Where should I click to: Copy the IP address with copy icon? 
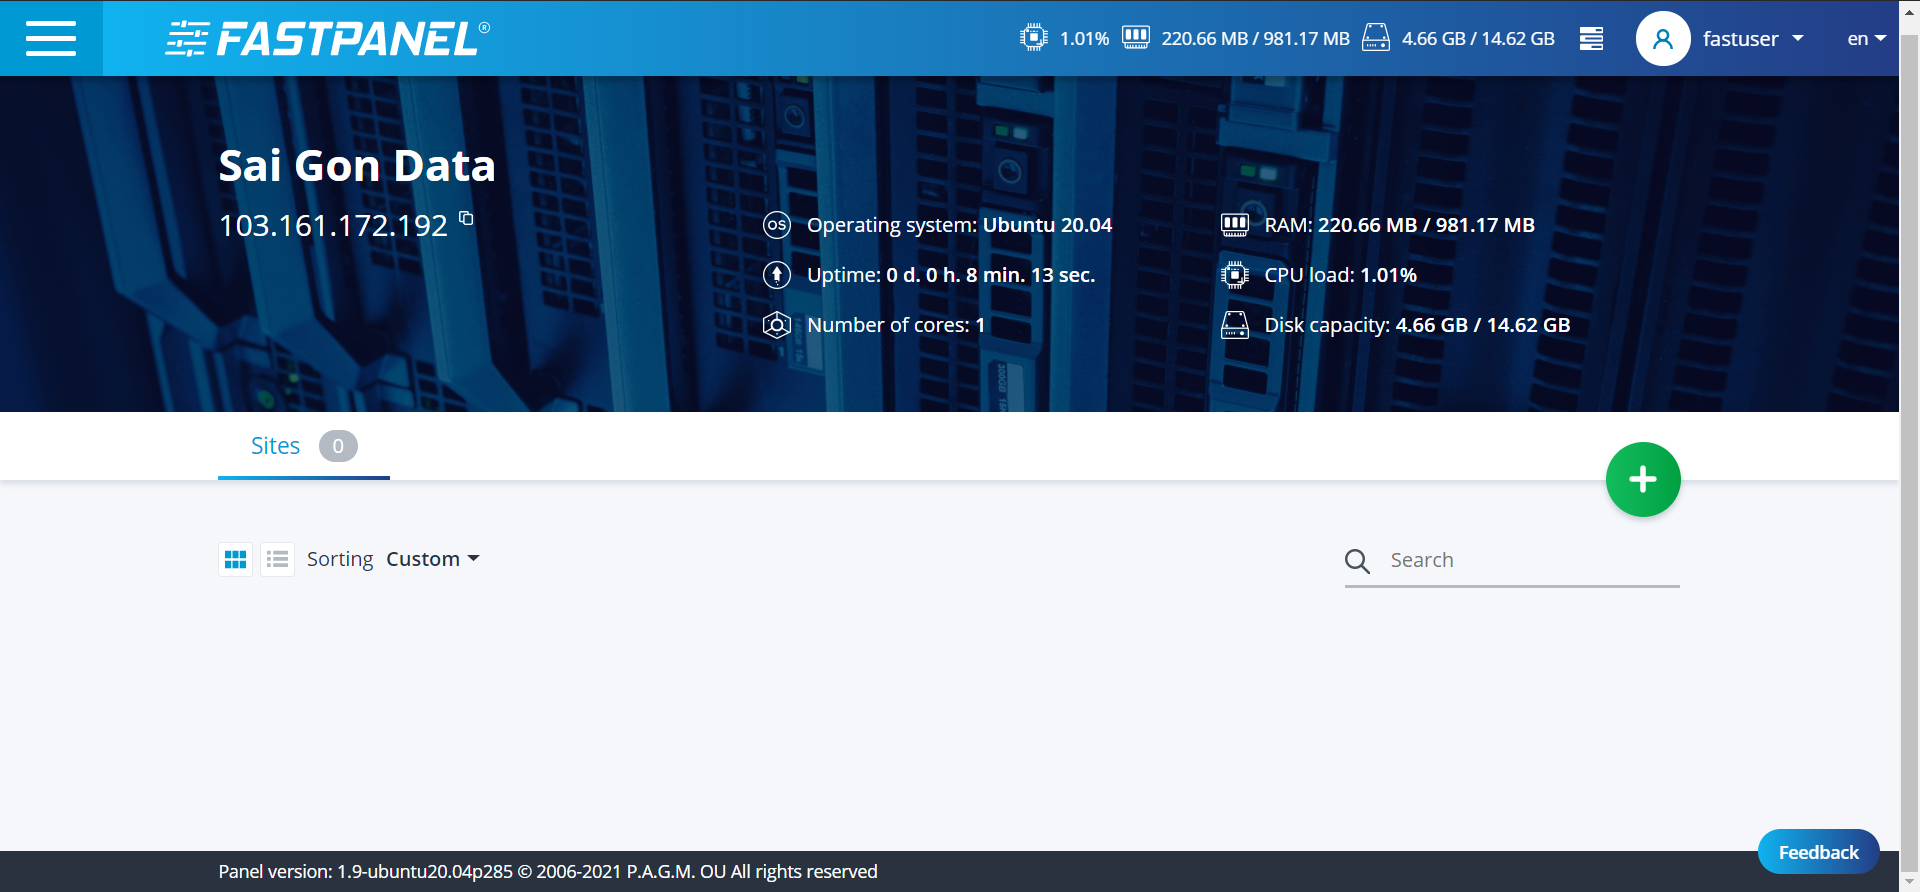coord(466,217)
